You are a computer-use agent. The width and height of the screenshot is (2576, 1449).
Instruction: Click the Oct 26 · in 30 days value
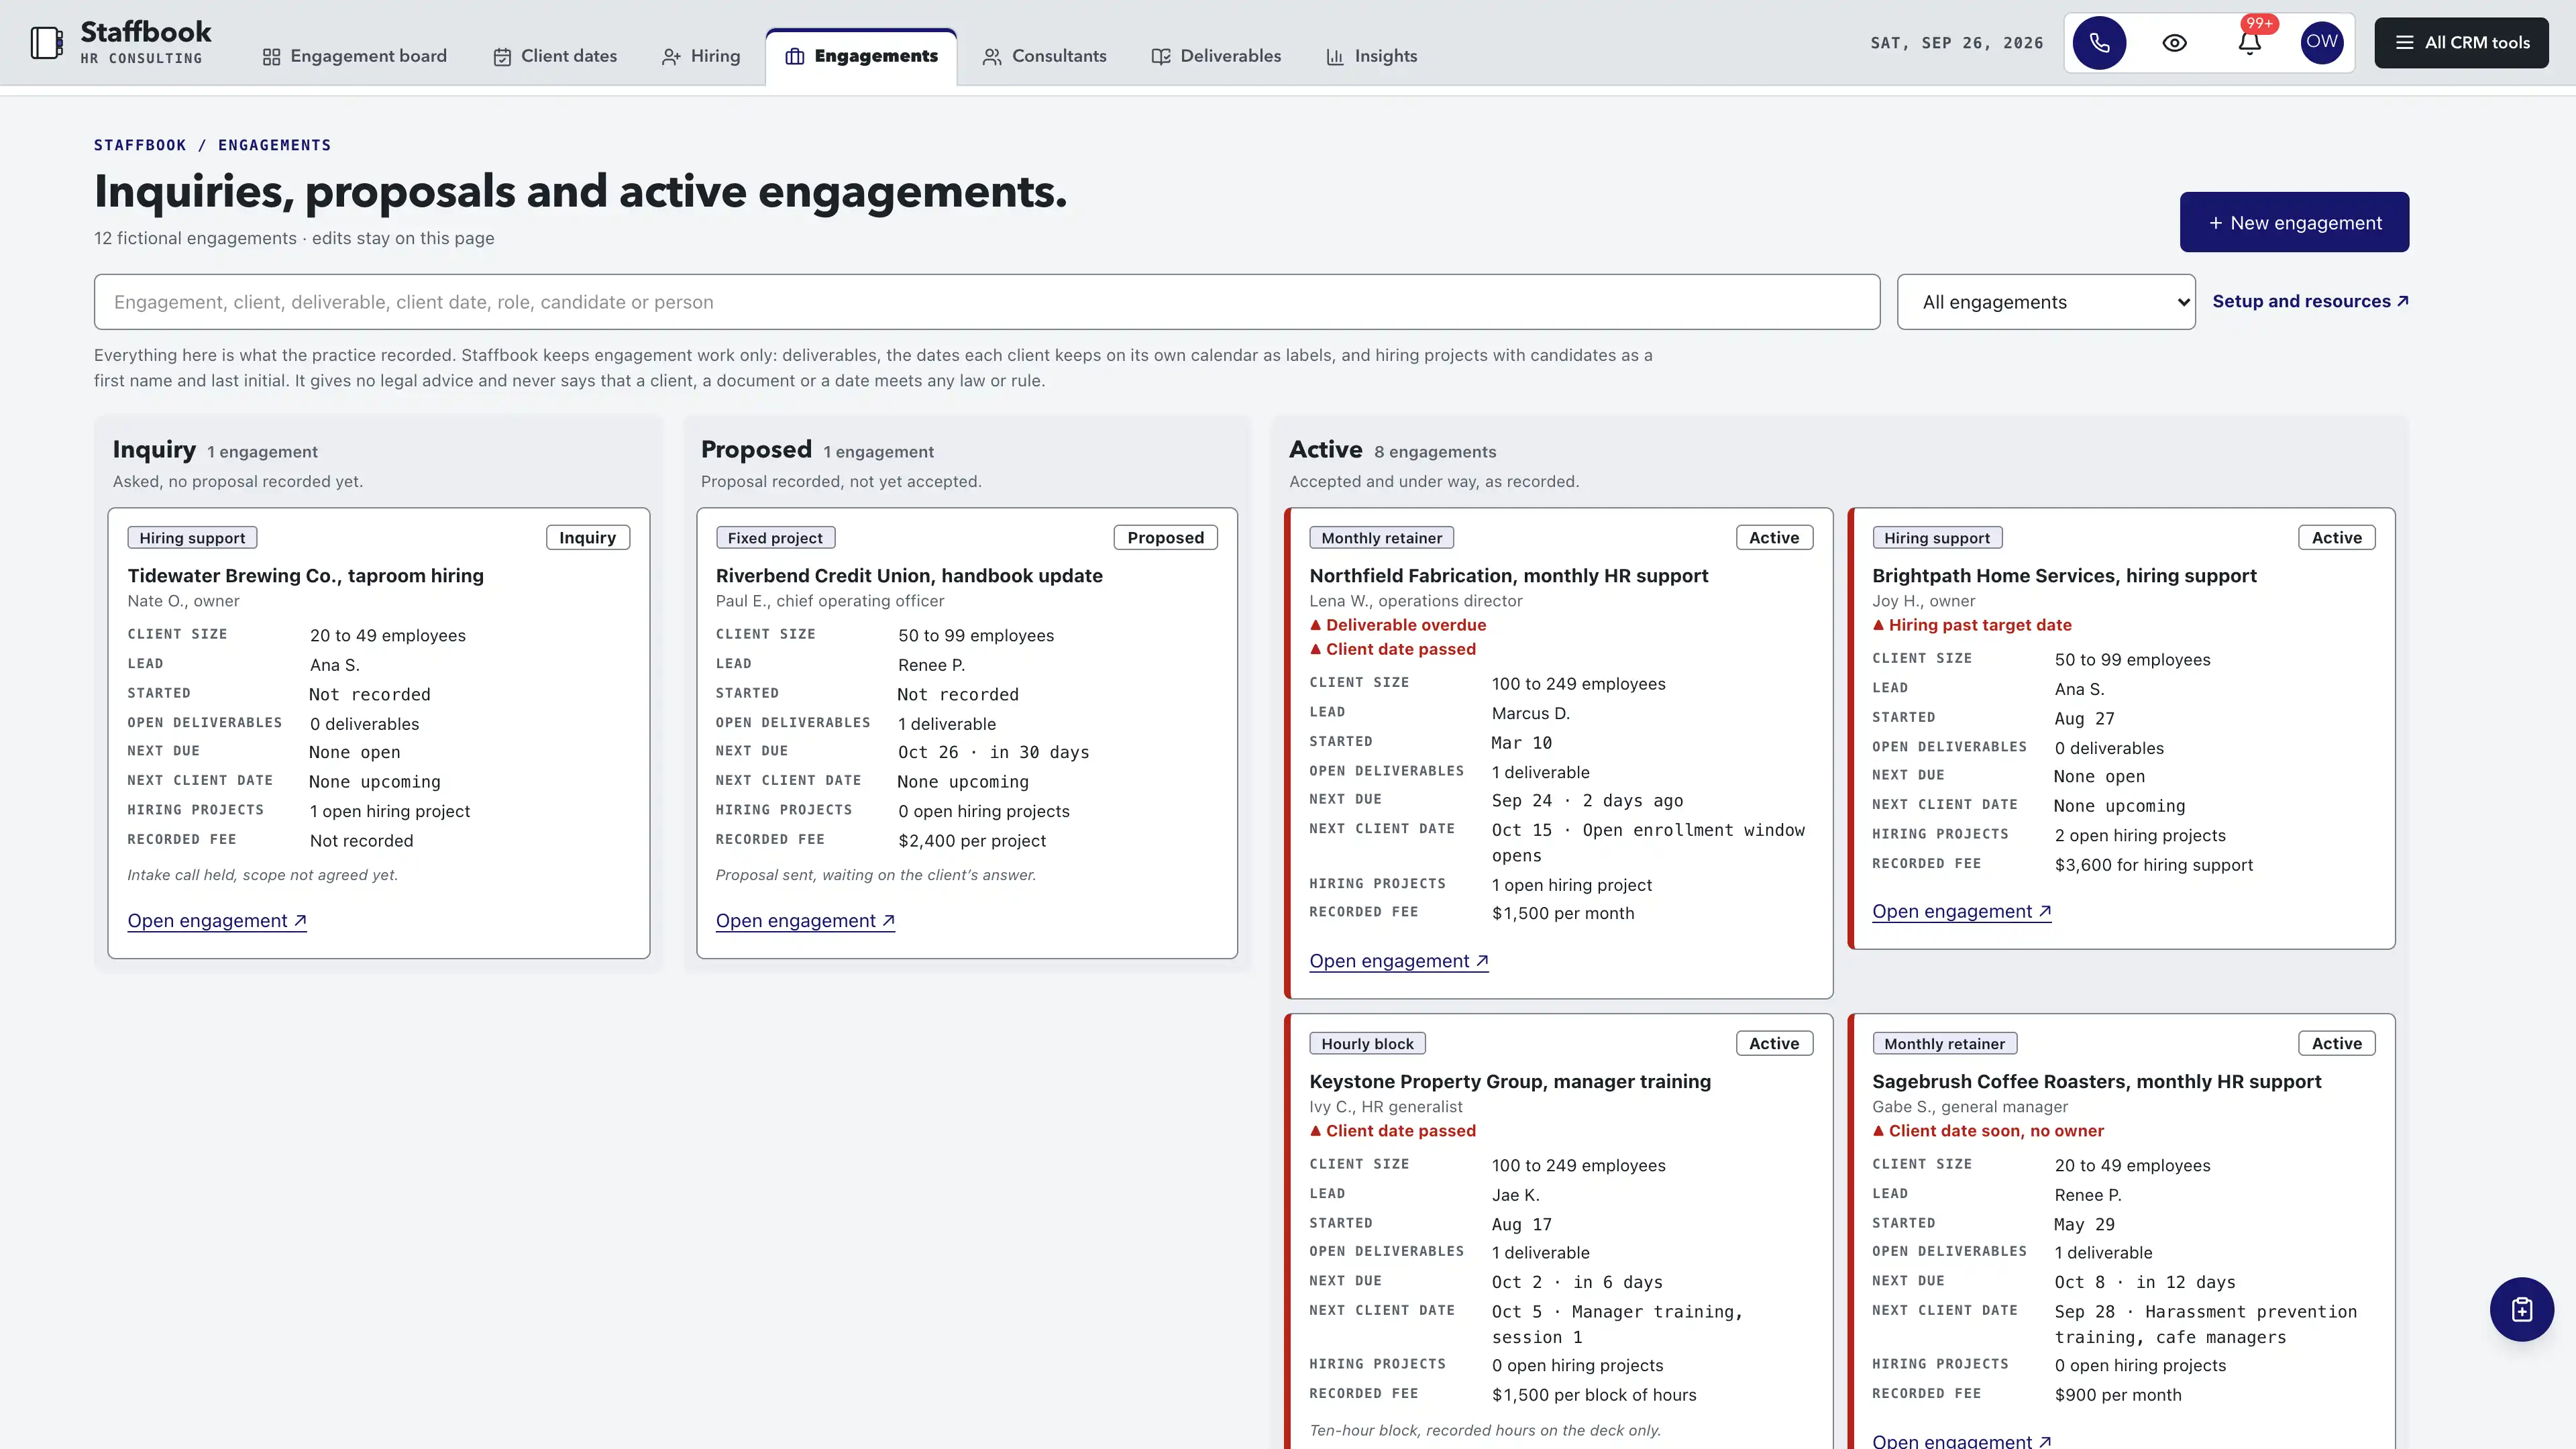coord(993,752)
